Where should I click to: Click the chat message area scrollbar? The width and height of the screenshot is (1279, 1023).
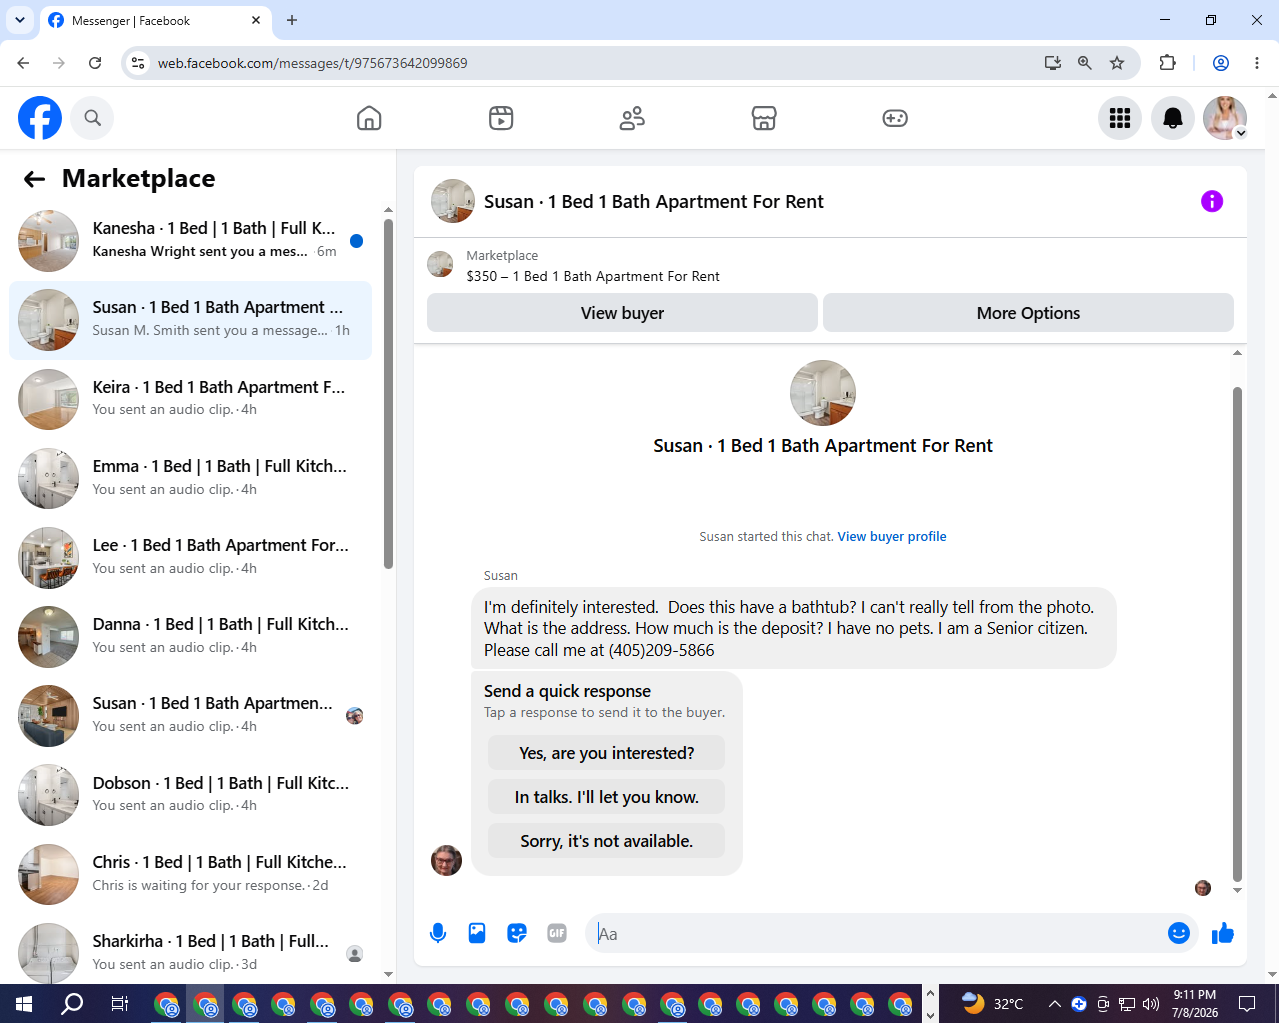click(x=1237, y=634)
